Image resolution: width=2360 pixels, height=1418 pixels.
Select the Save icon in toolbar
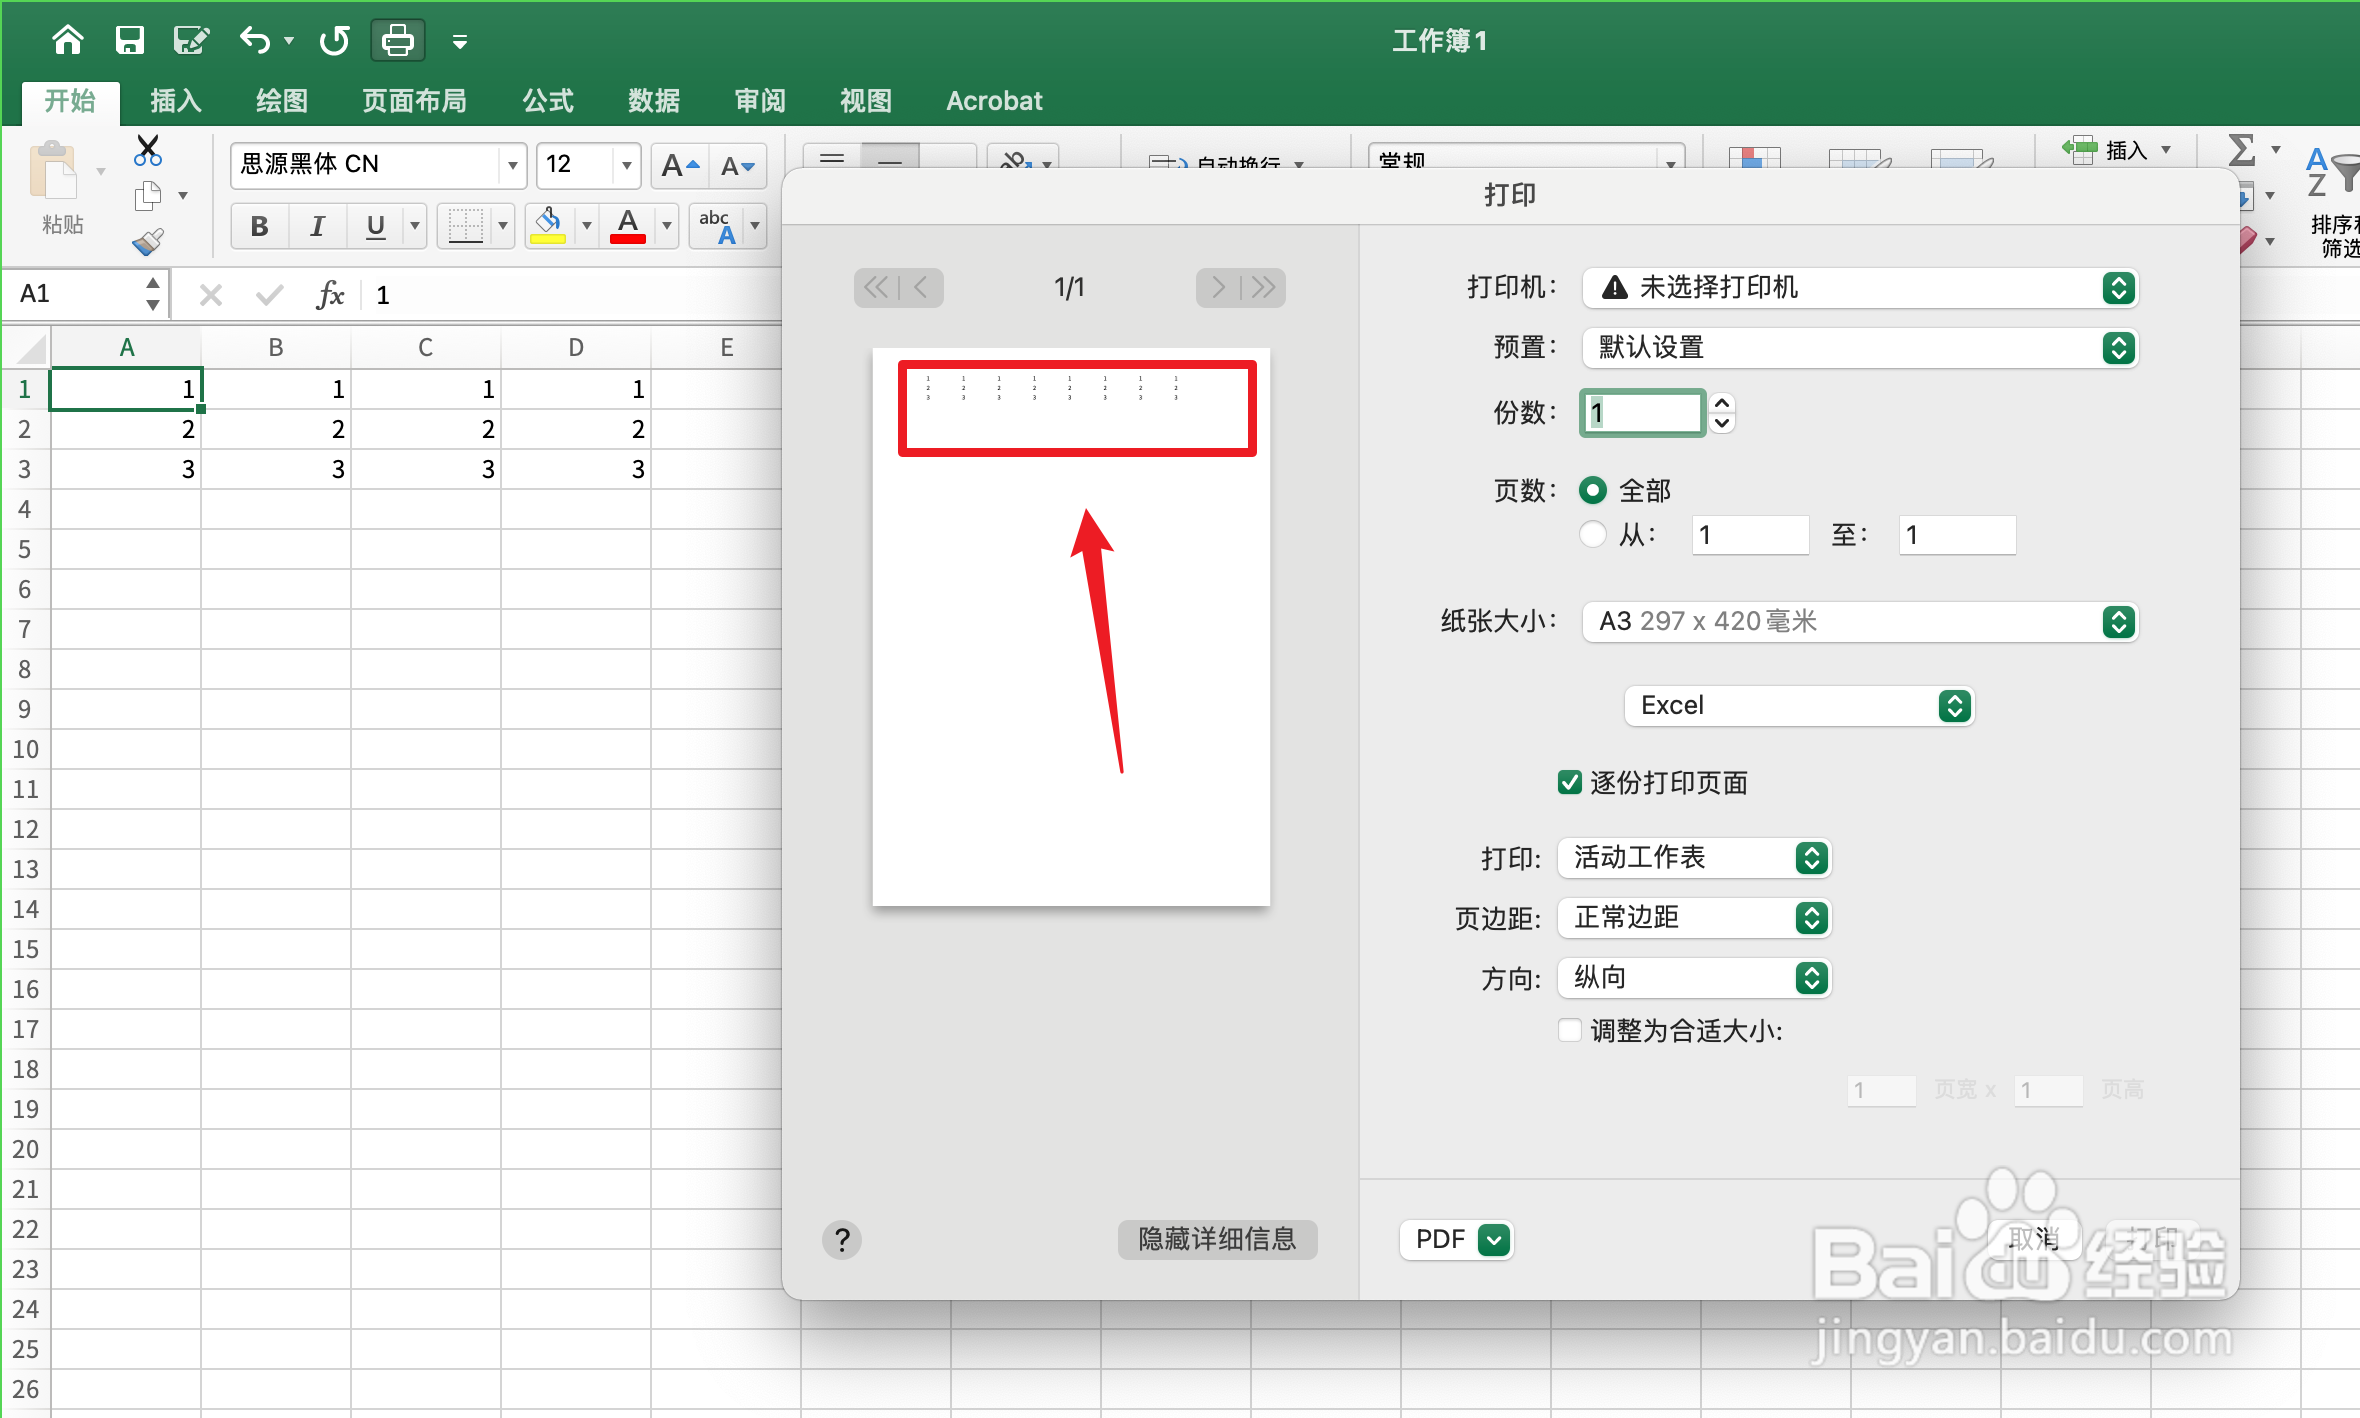point(130,40)
